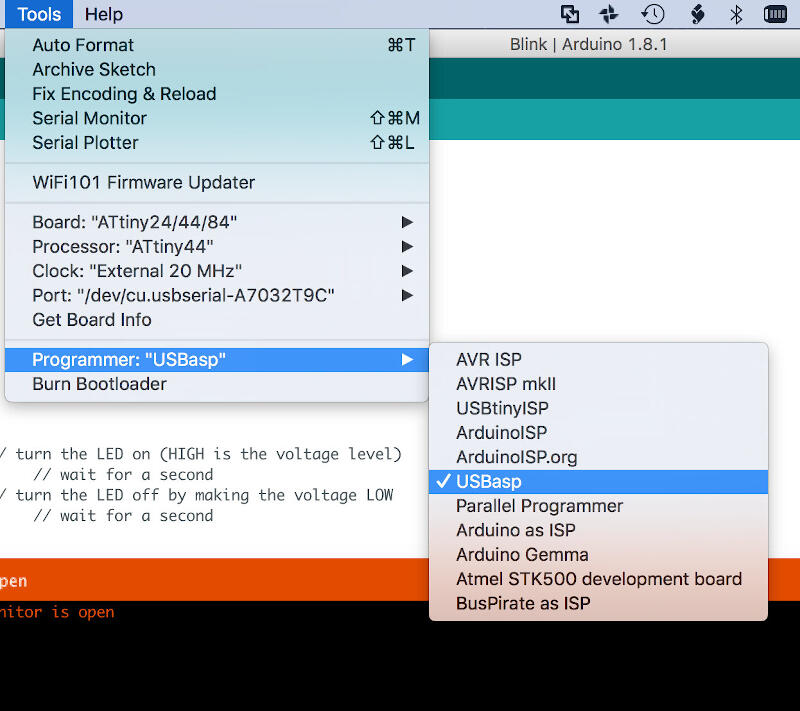800x711 pixels.
Task: Expand Board ATtiny24/44/84 submenu
Action: click(217, 222)
